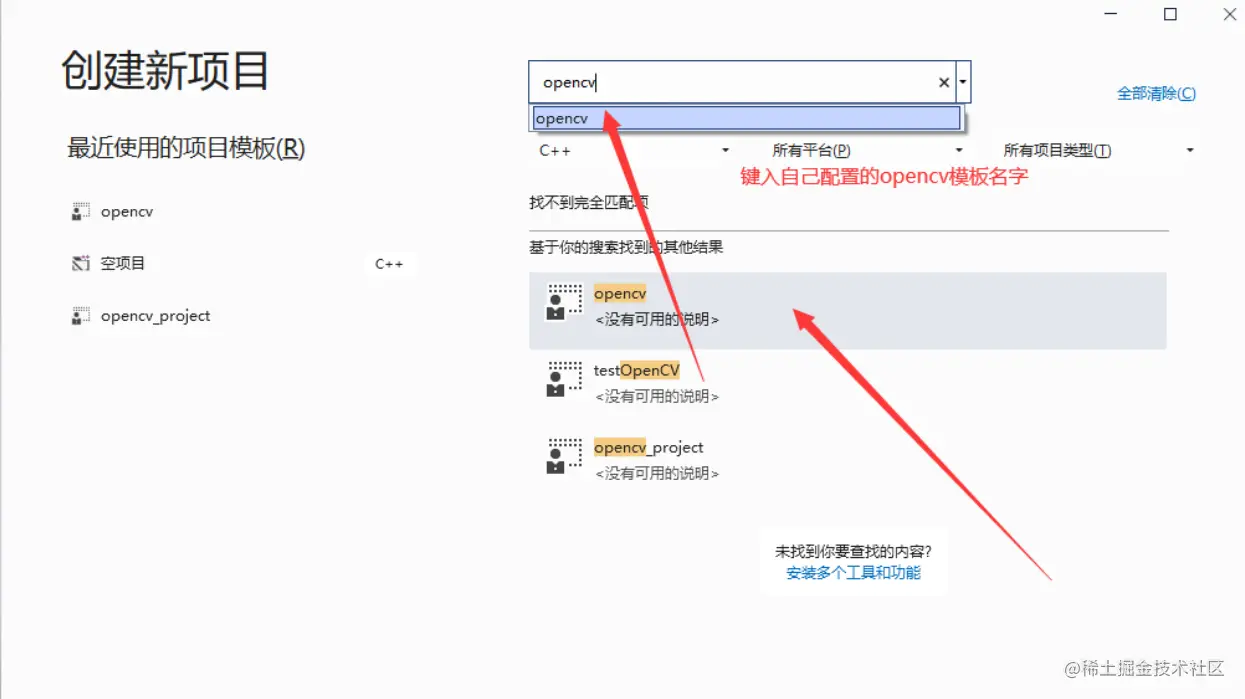1245x699 pixels.
Task: Click the opencv_project icon in recent templates
Action: point(81,316)
